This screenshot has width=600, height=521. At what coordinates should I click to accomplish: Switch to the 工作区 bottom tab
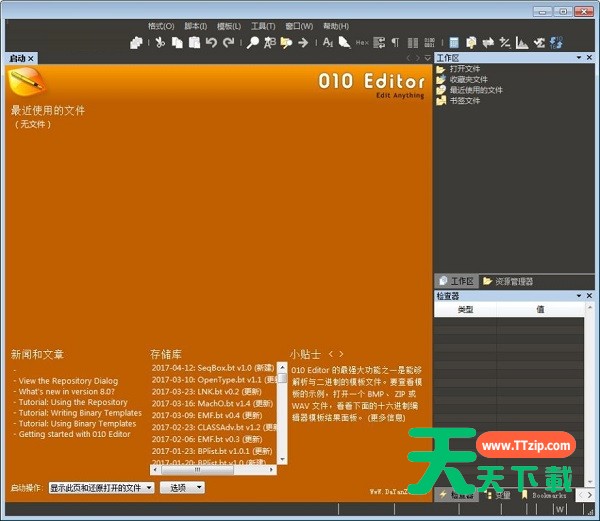[x=456, y=281]
